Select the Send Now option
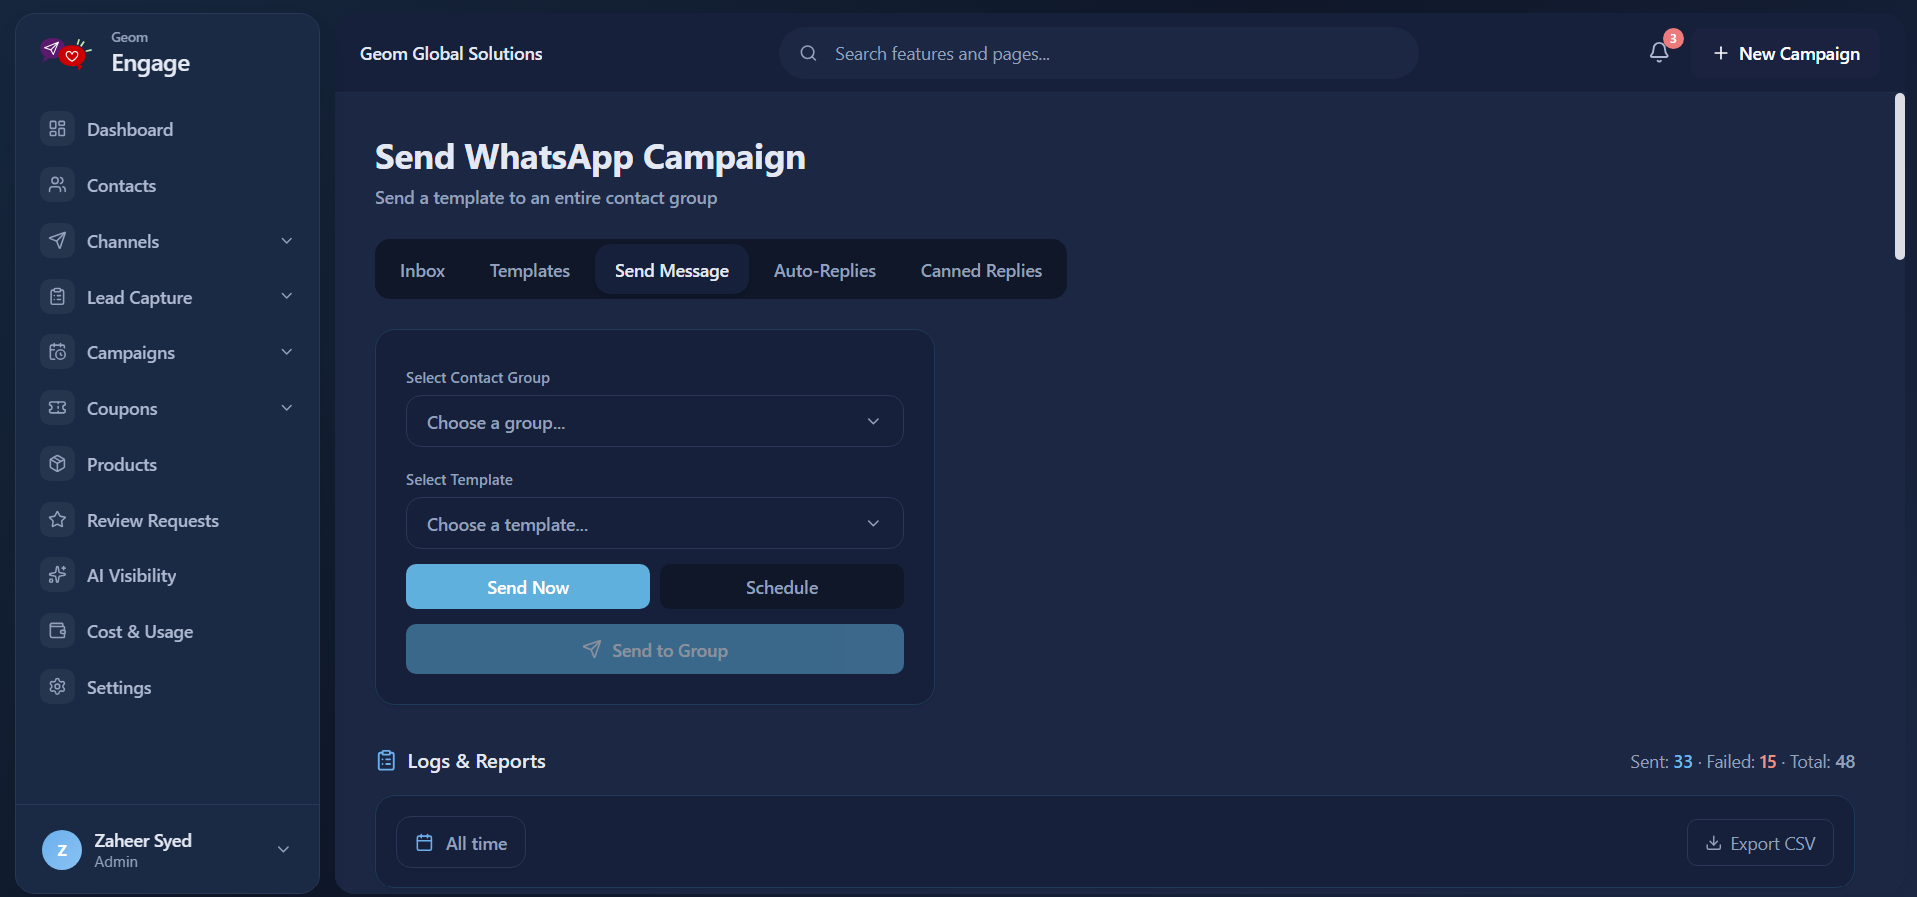This screenshot has height=897, width=1917. pyautogui.click(x=528, y=587)
